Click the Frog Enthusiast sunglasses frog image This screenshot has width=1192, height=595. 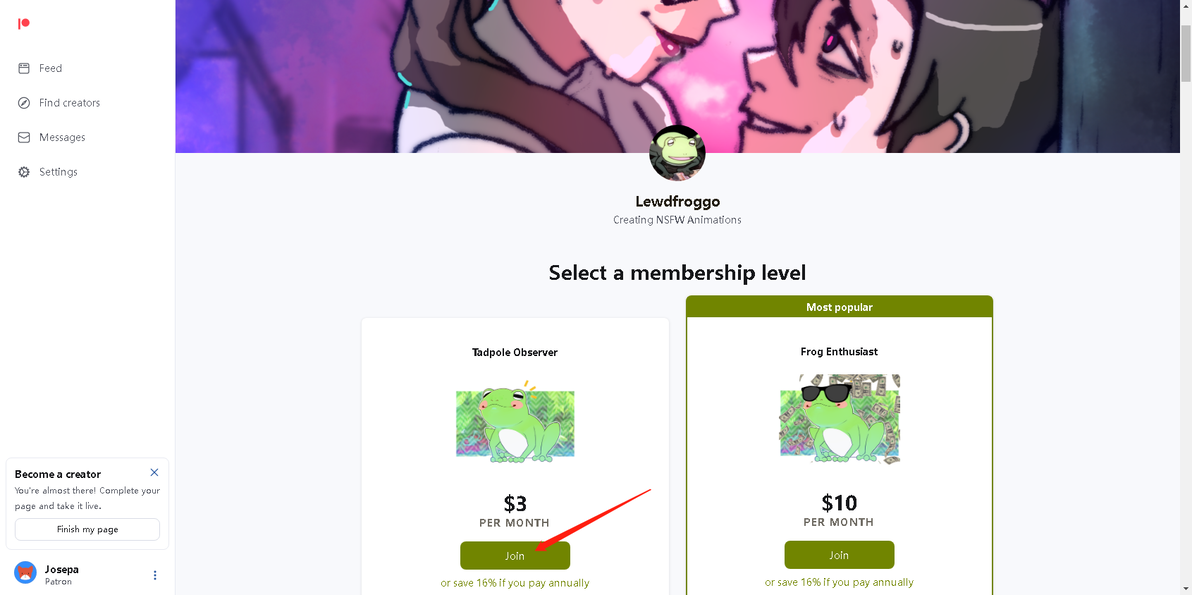pos(839,419)
